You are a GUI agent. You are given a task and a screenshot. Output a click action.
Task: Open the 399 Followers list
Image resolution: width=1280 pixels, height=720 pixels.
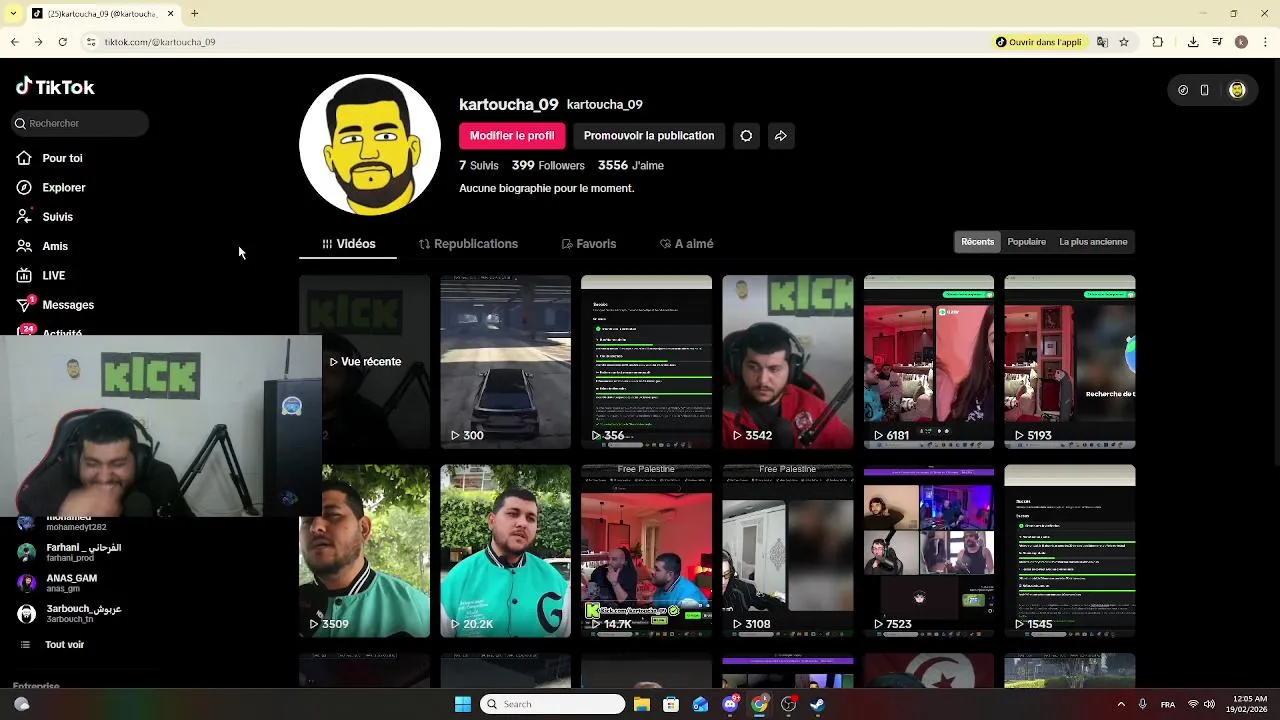(x=548, y=166)
